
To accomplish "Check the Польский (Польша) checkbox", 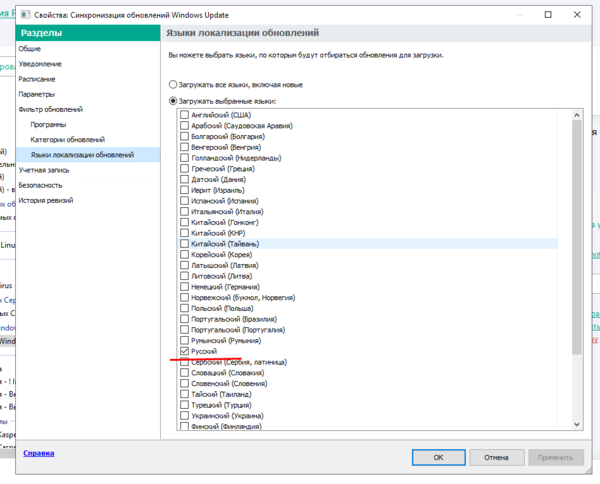I will 184,308.
